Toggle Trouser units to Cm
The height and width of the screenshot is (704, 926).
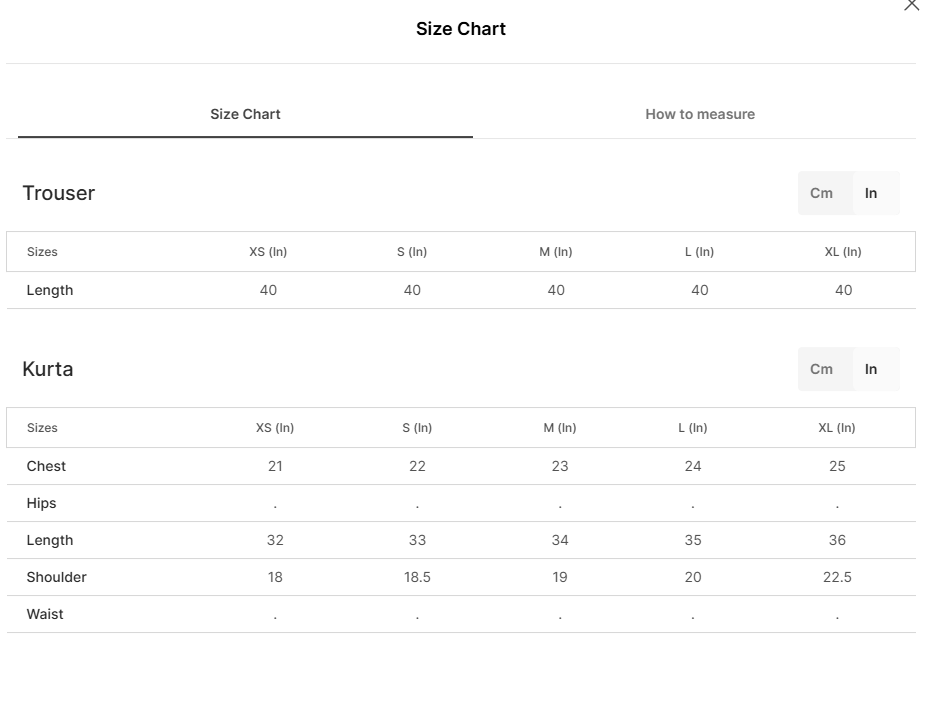click(821, 193)
